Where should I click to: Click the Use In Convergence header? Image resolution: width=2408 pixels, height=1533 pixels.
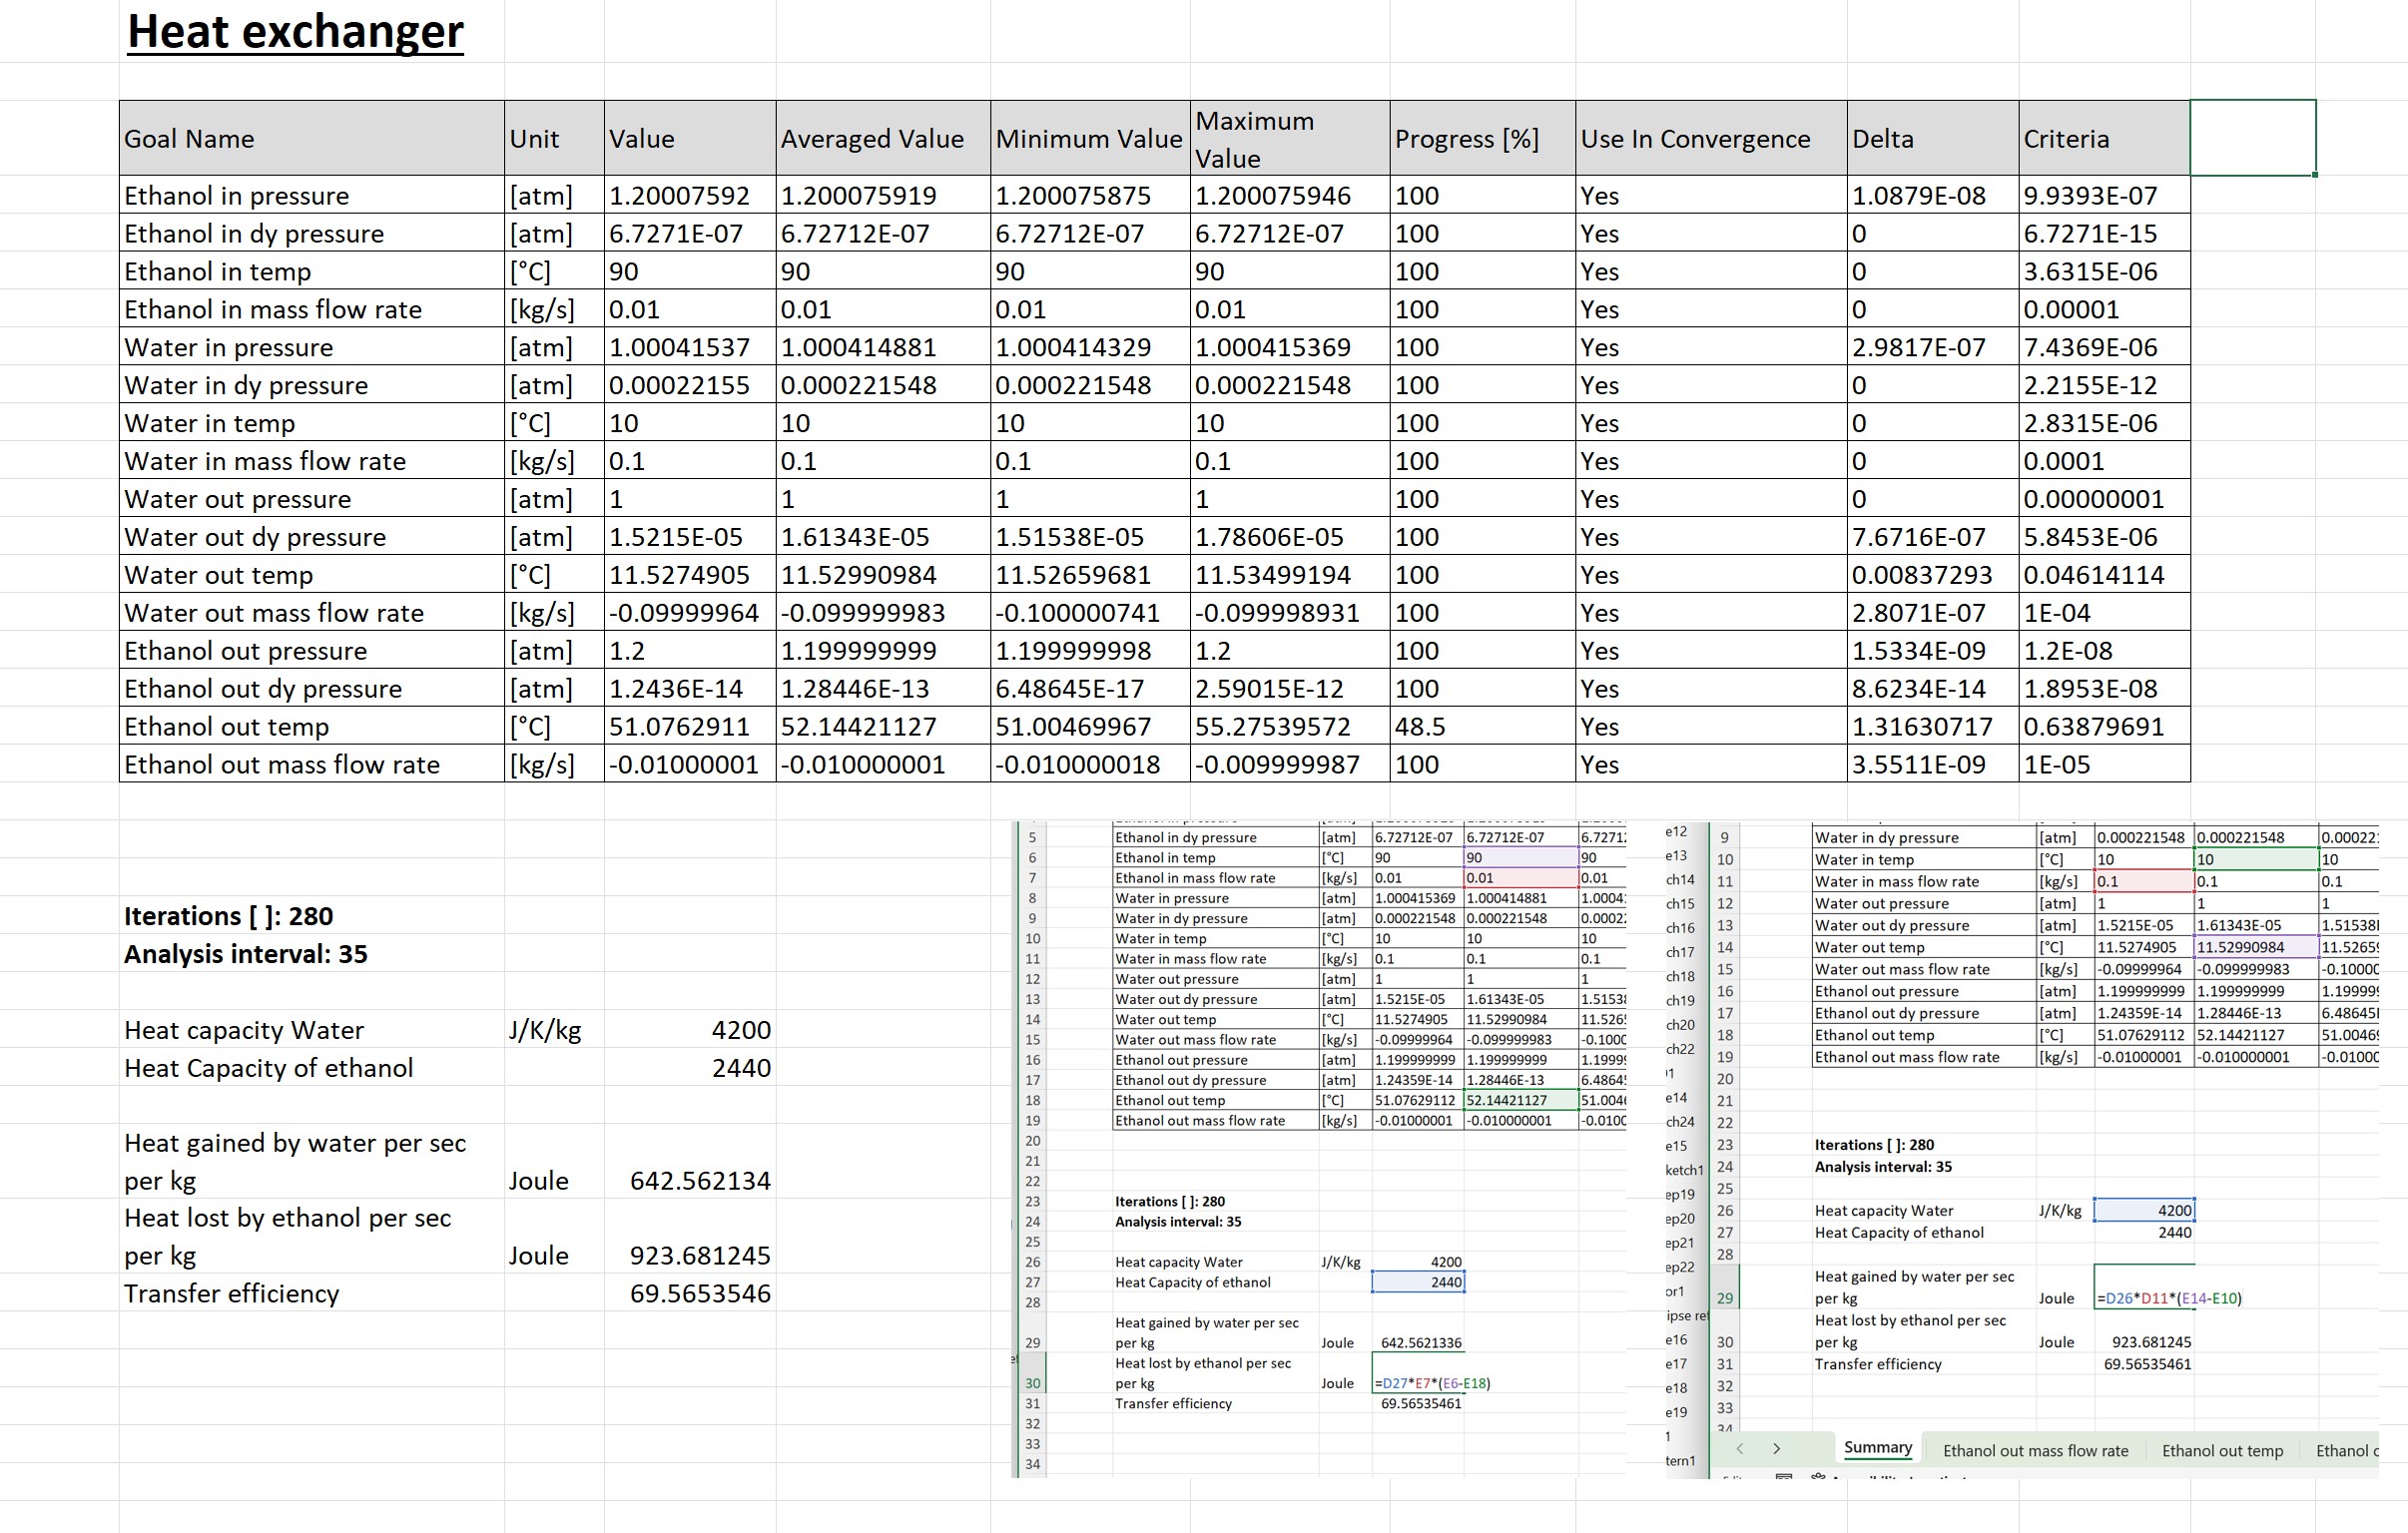pos(1711,138)
